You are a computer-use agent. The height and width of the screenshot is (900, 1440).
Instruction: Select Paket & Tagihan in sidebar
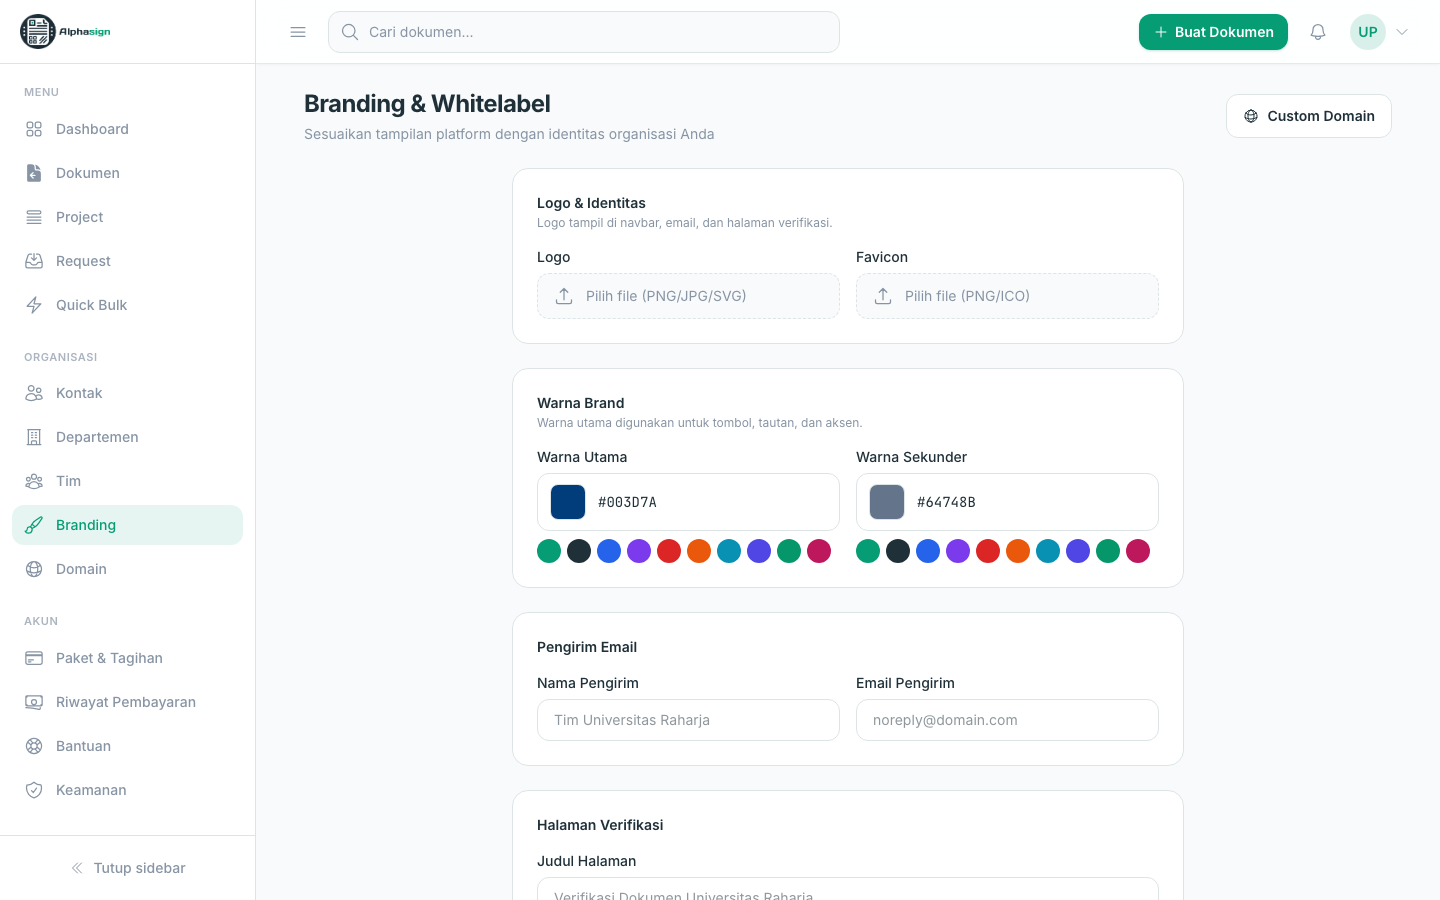(127, 658)
